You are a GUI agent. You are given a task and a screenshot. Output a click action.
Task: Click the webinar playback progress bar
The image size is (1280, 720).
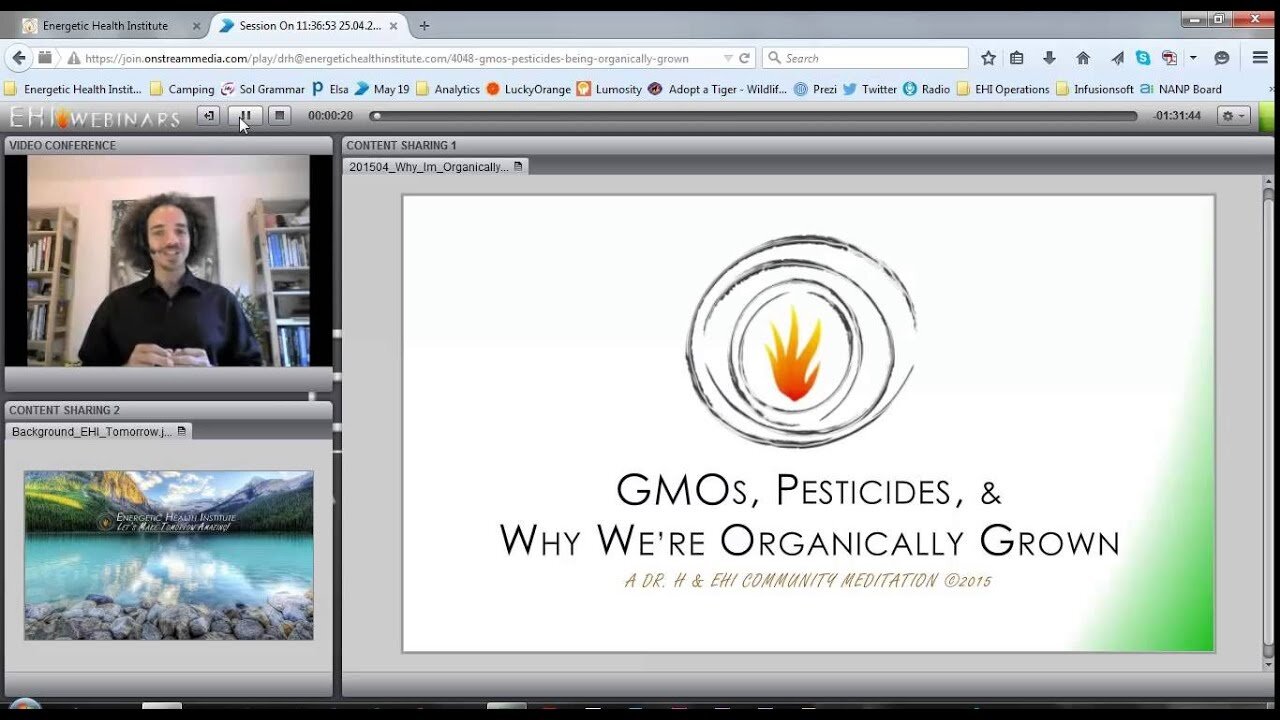pos(756,116)
